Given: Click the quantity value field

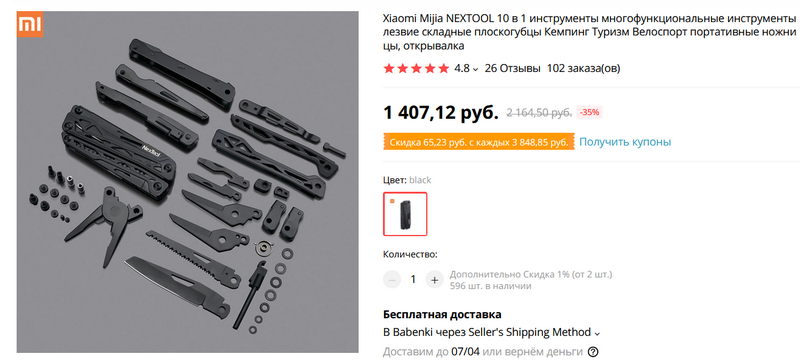Looking at the screenshot, I should point(413,279).
